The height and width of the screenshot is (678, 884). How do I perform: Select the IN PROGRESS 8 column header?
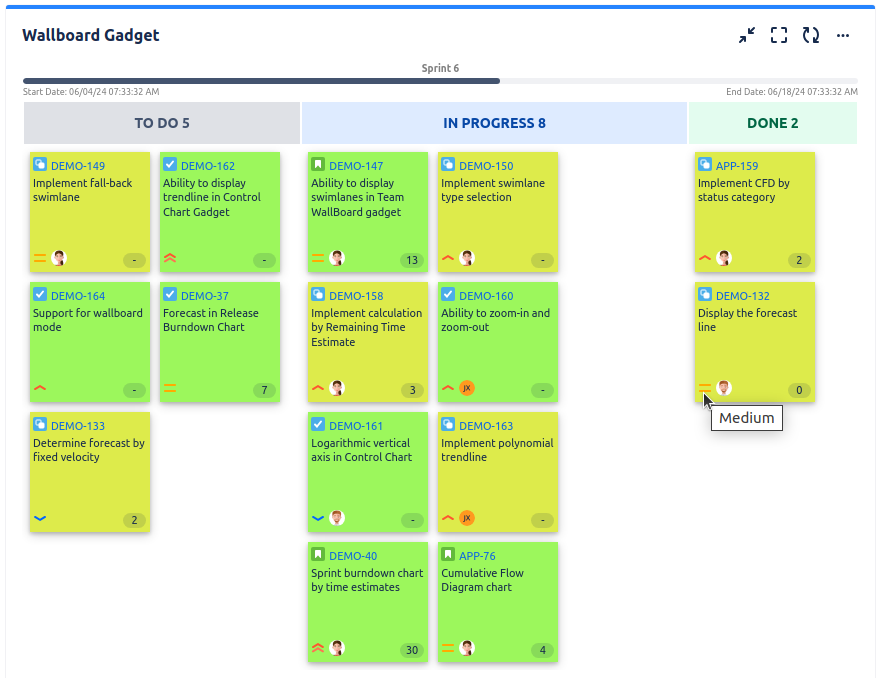(x=494, y=123)
